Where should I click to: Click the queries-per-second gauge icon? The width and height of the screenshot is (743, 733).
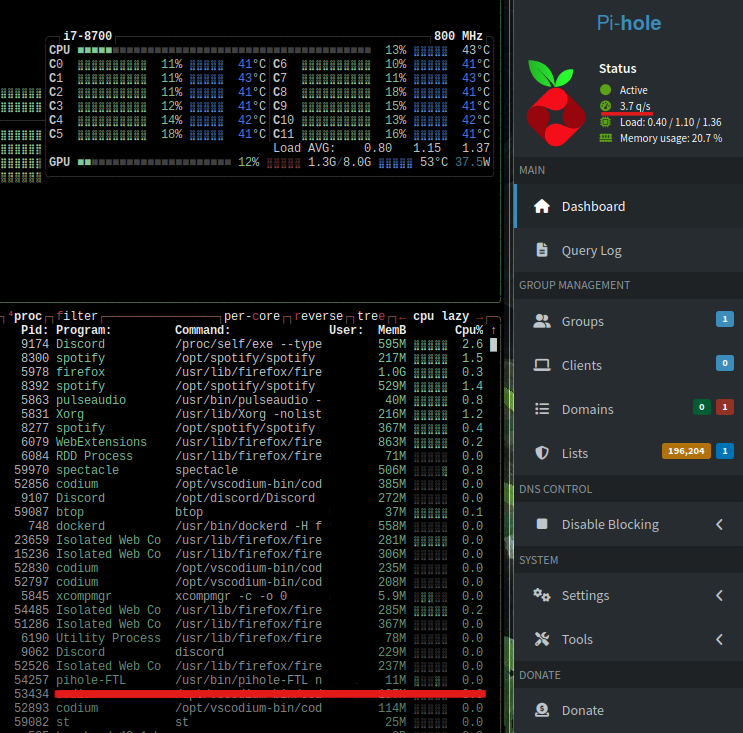click(605, 106)
